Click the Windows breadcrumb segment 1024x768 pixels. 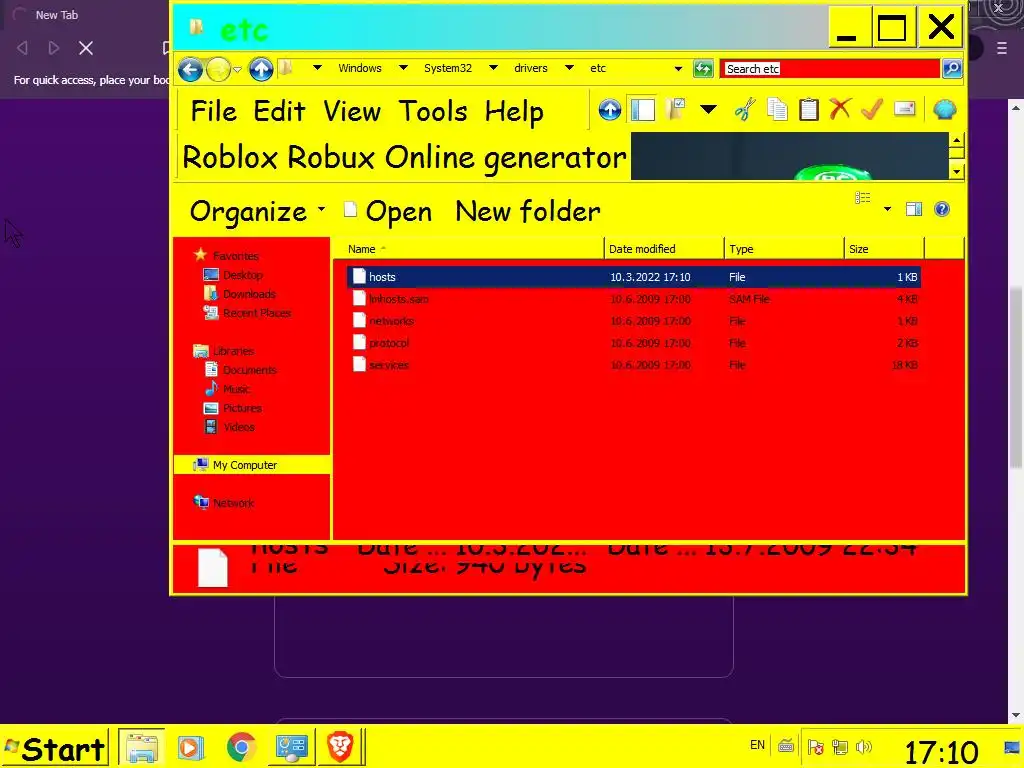[360, 68]
